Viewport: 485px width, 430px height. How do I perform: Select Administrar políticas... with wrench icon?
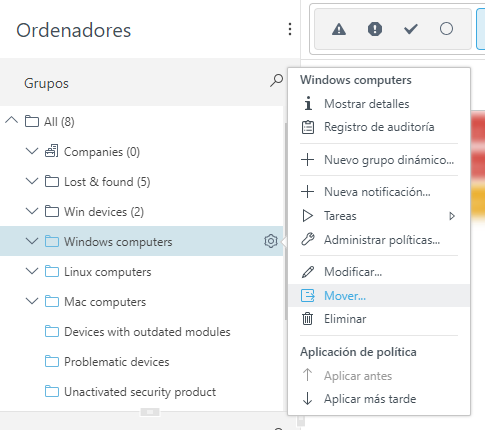[x=379, y=240]
